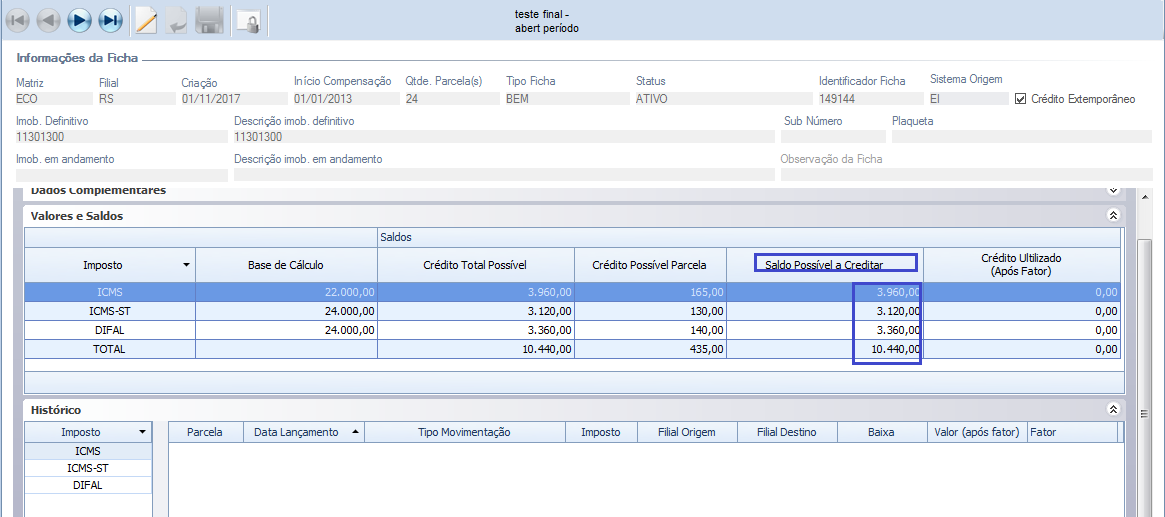The image size is (1165, 517).
Task: Click the edit pencil icon
Action: 146,20
